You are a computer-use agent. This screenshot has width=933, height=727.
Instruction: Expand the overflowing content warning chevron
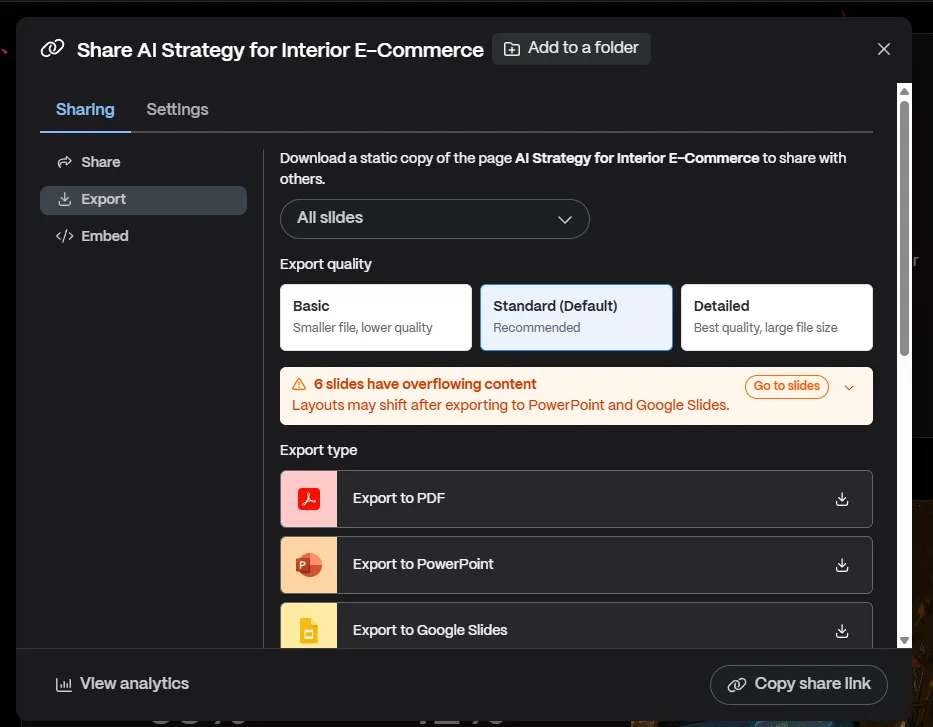coord(849,387)
